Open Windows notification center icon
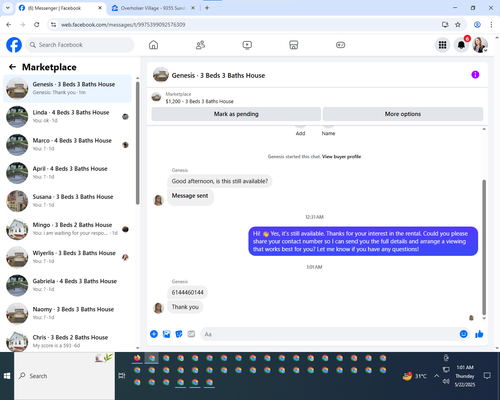The width and height of the screenshot is (500, 400). [x=487, y=376]
